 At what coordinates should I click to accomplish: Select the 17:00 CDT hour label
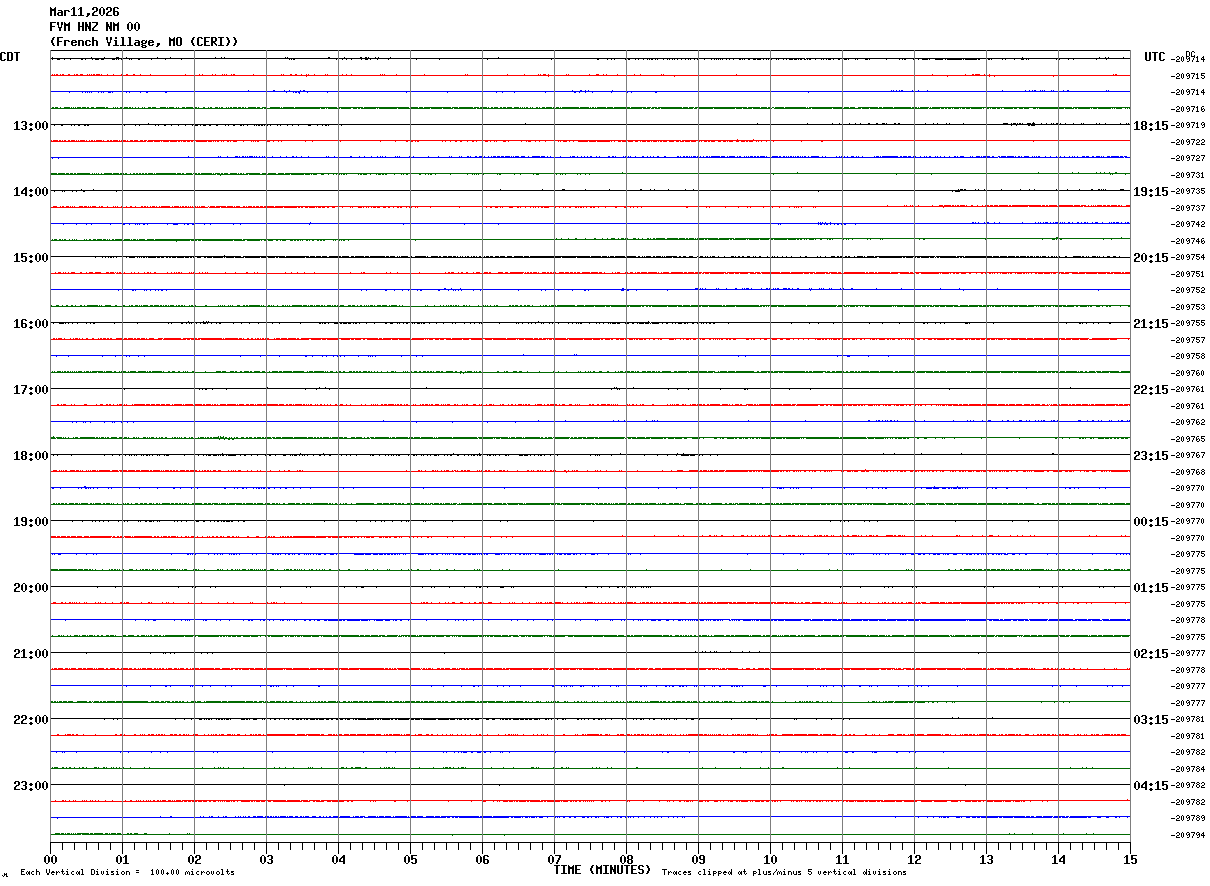[x=30, y=390]
